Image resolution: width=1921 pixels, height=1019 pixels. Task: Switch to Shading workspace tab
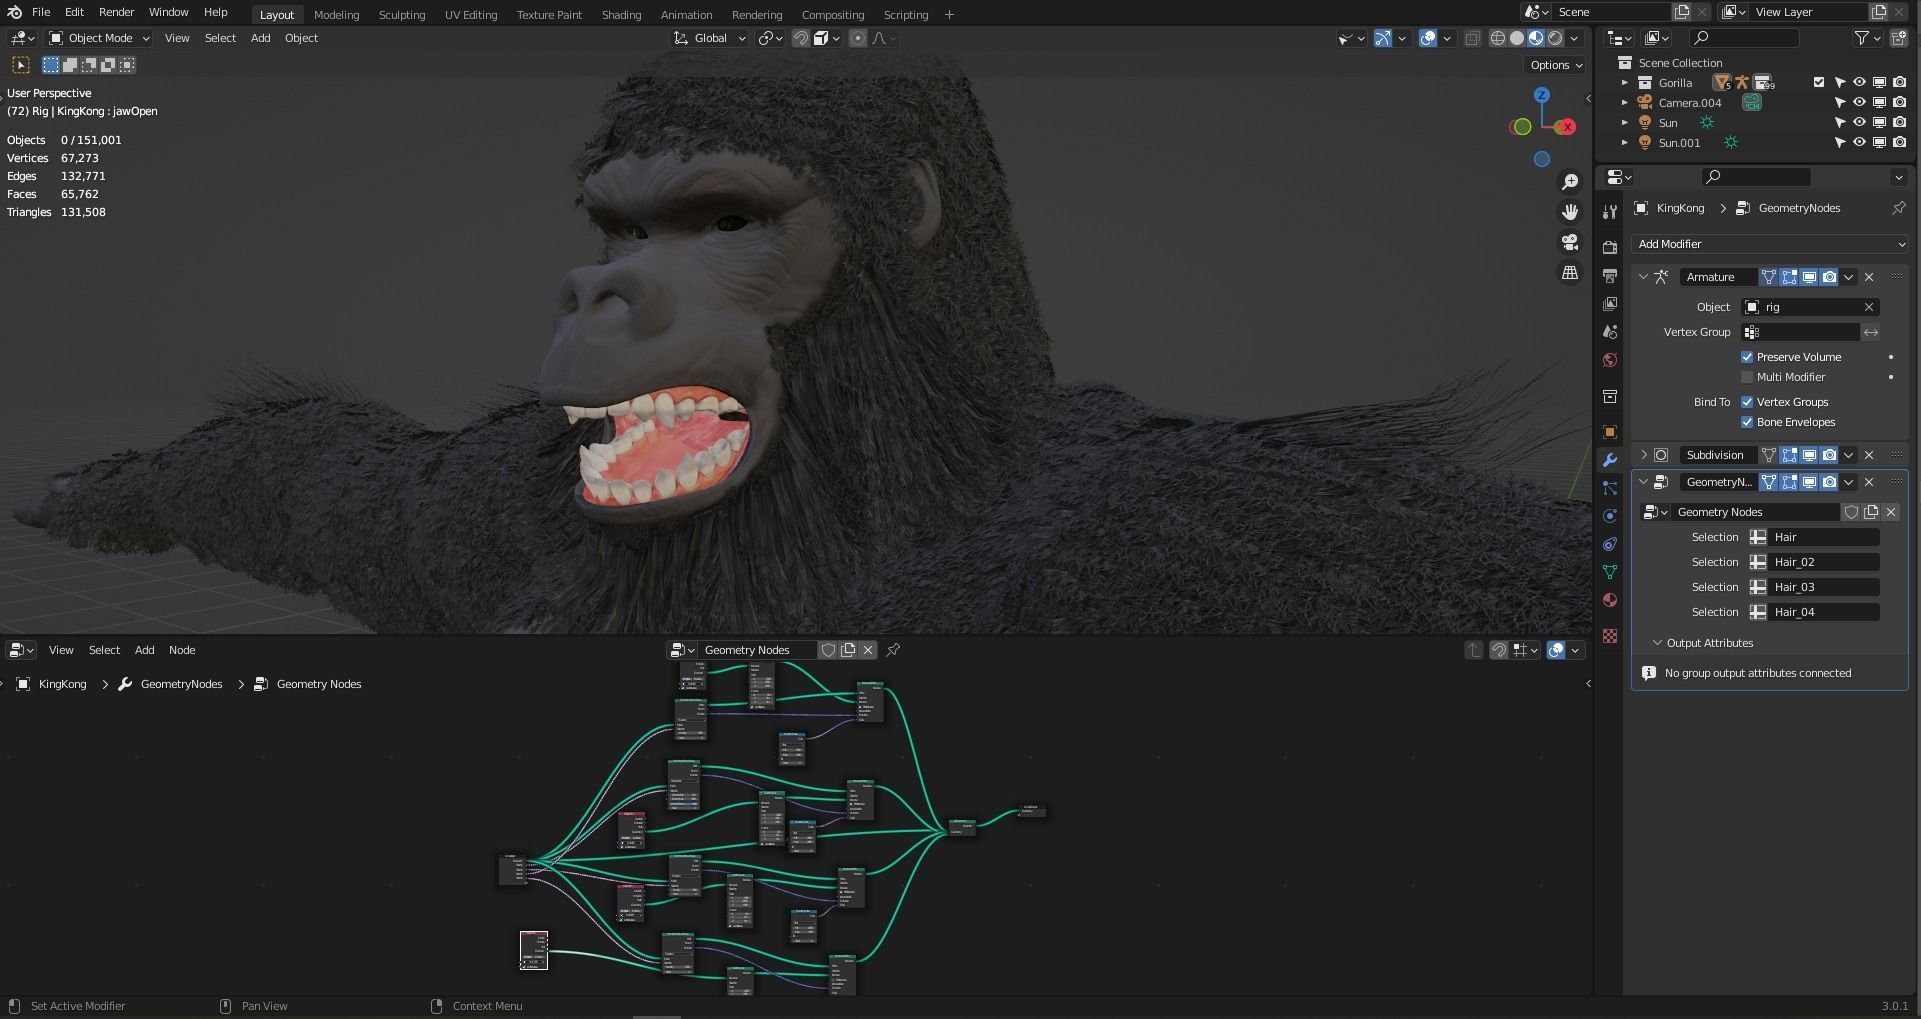pos(621,15)
